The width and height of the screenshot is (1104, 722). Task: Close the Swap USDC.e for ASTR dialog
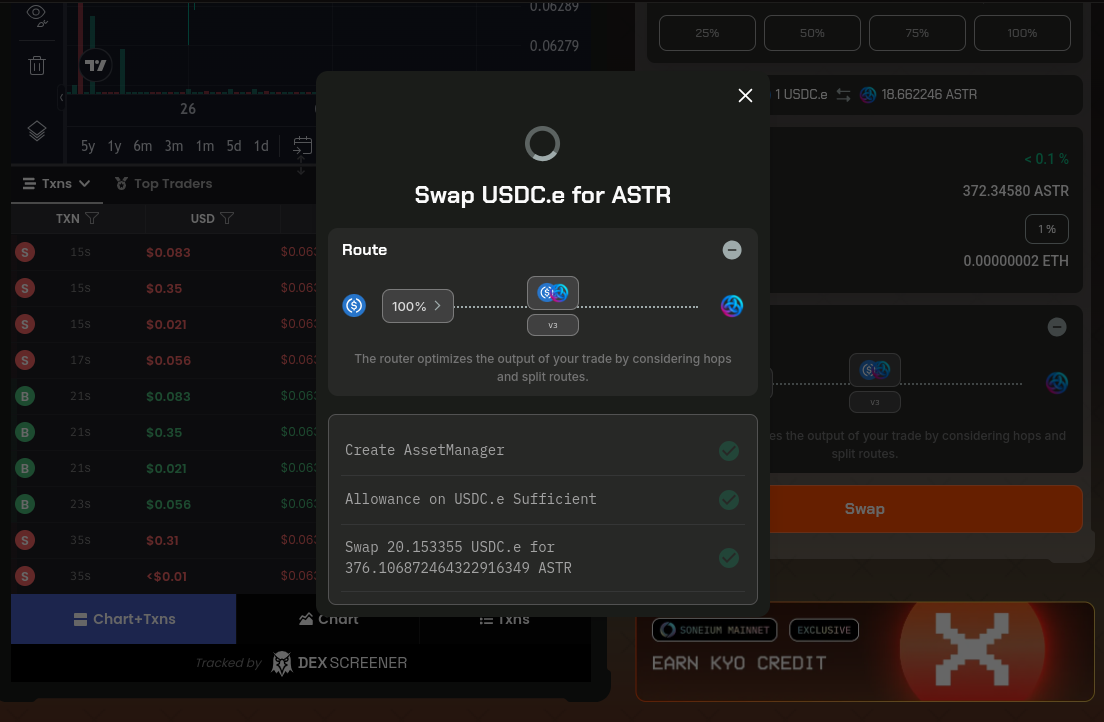[x=745, y=96]
